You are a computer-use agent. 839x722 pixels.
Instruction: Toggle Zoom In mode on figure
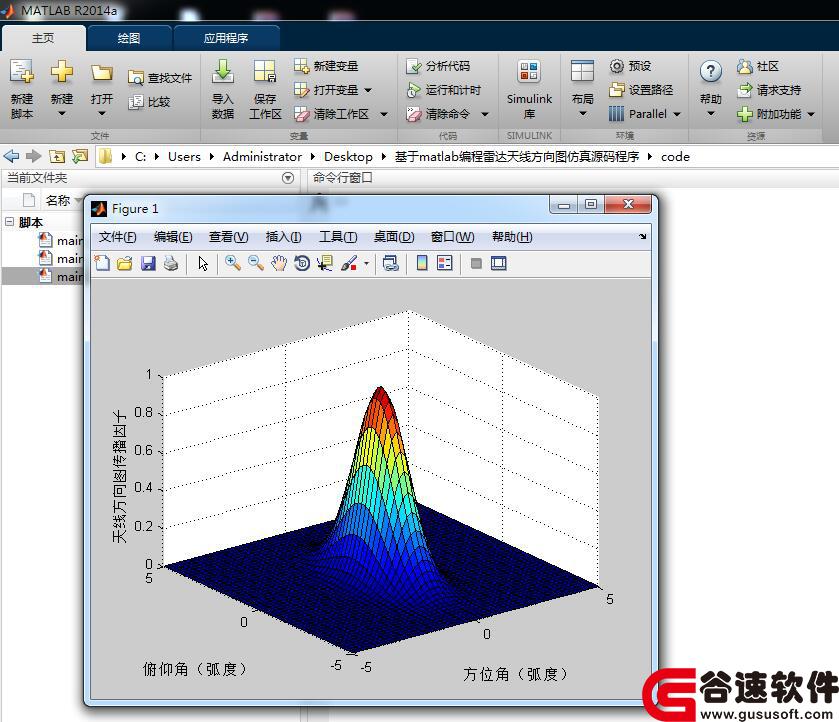(x=232, y=263)
